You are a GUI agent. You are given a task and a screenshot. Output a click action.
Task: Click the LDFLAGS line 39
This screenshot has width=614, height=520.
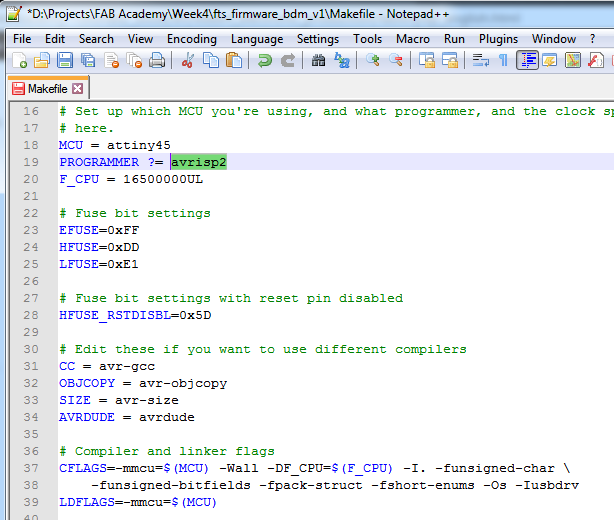[x=138, y=502]
